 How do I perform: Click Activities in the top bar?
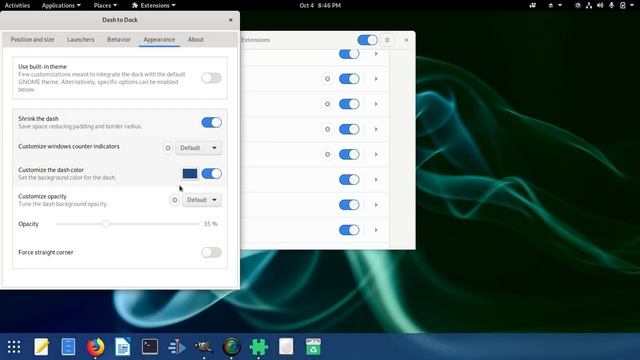coord(17,5)
